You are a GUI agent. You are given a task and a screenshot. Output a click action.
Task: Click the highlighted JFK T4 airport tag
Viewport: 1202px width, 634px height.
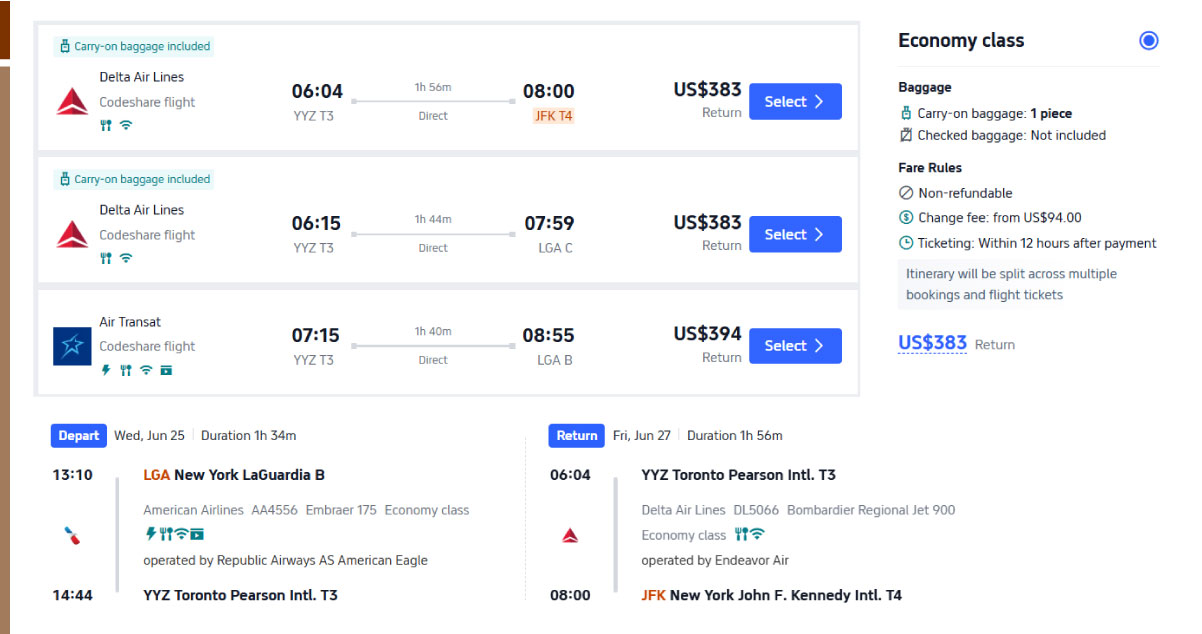[554, 116]
